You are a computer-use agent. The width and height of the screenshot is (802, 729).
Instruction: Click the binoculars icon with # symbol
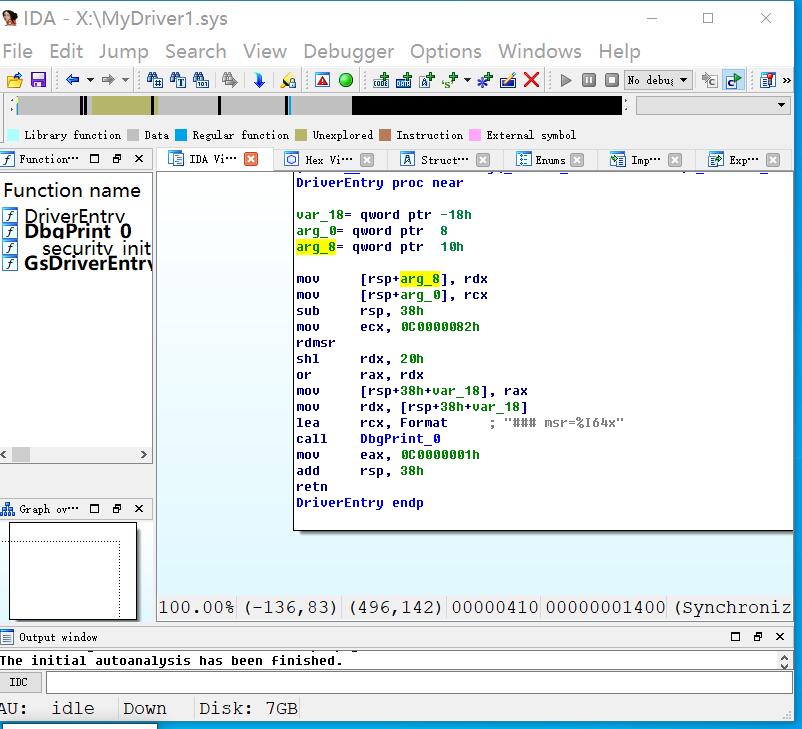(x=154, y=80)
